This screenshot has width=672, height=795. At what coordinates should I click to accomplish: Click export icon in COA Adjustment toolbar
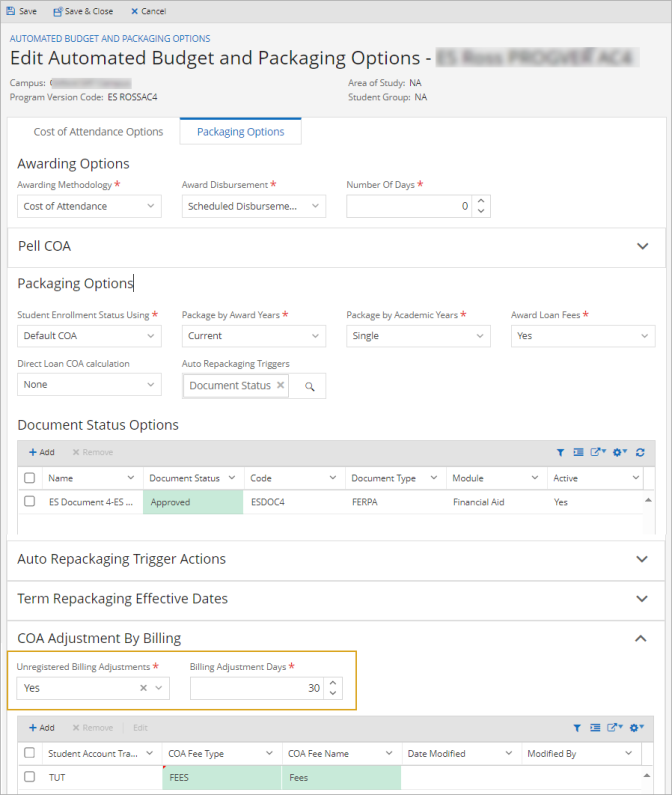point(615,728)
